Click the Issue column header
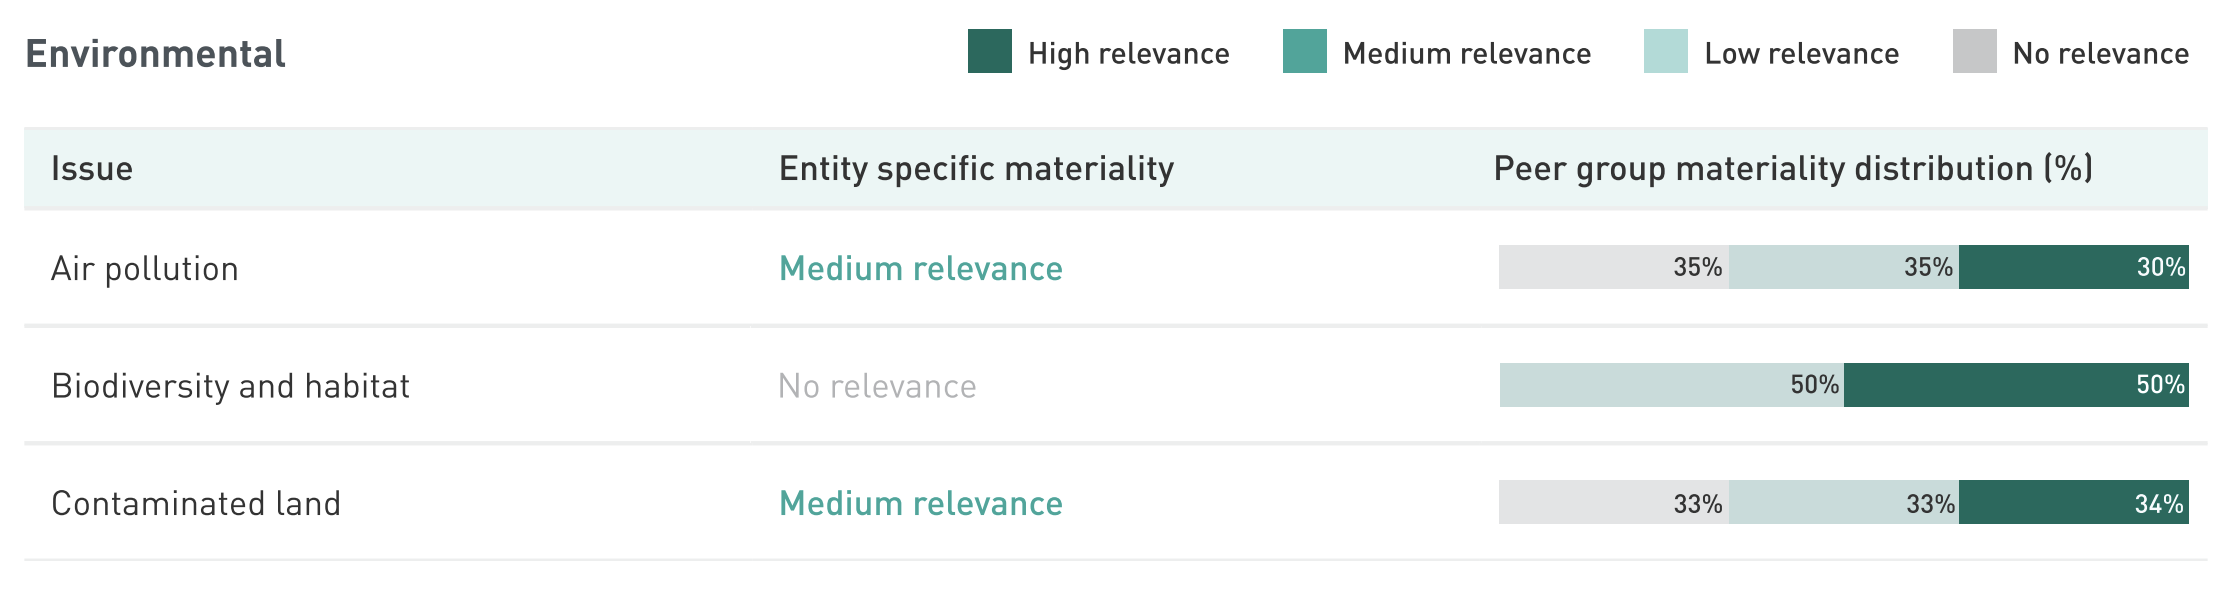This screenshot has height=590, width=2228. click(x=92, y=169)
